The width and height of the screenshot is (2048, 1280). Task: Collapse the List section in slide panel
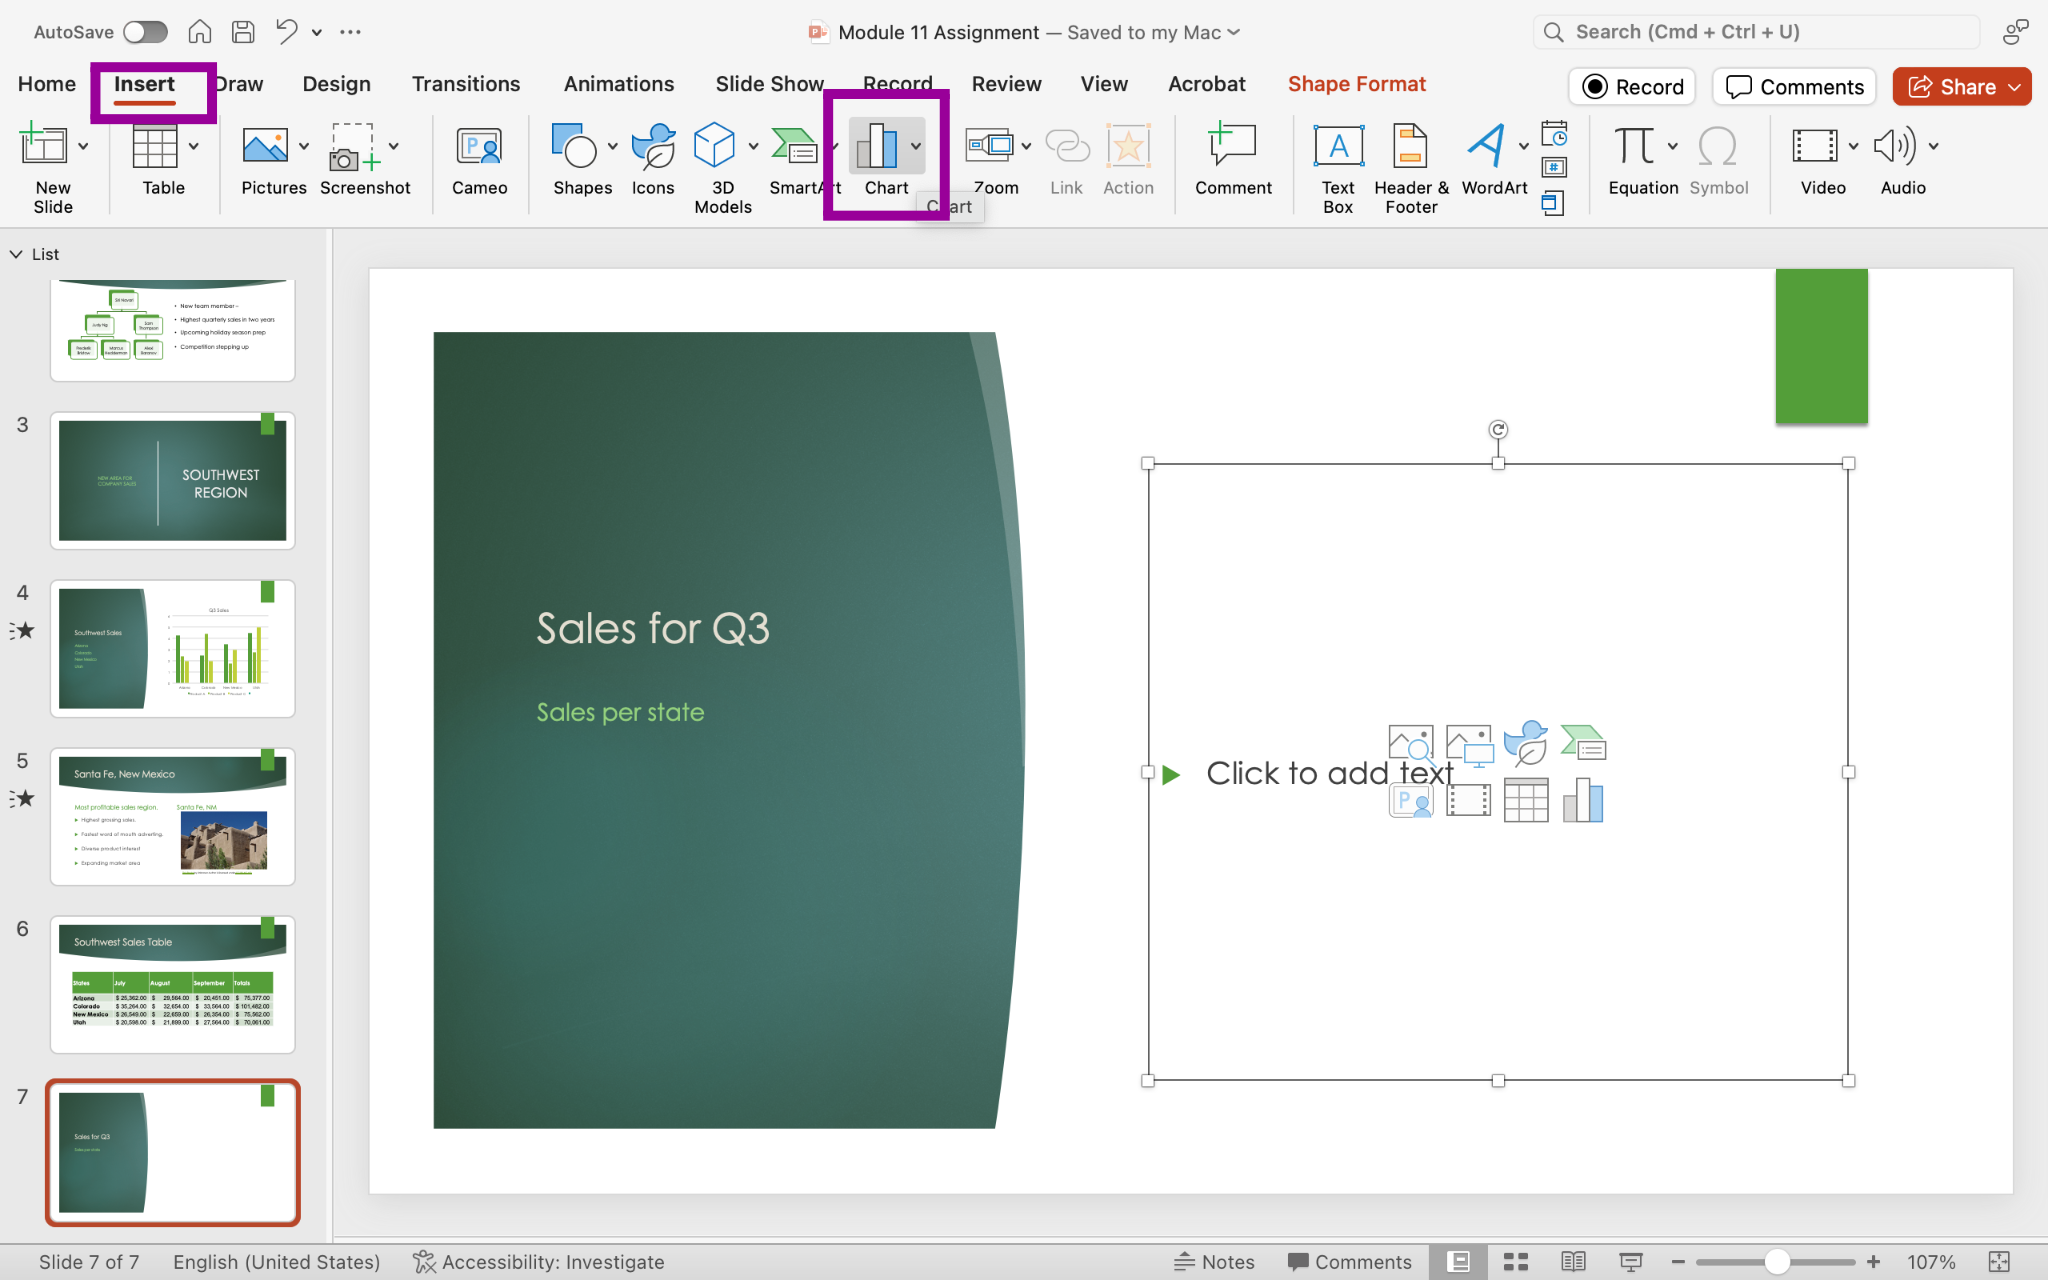(16, 254)
